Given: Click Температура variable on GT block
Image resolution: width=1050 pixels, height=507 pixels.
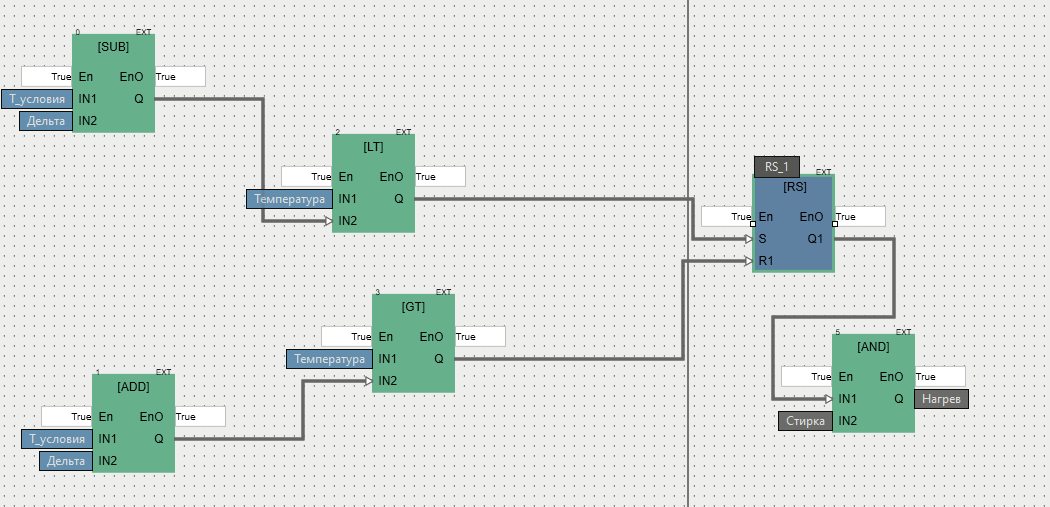Looking at the screenshot, I should pos(330,359).
